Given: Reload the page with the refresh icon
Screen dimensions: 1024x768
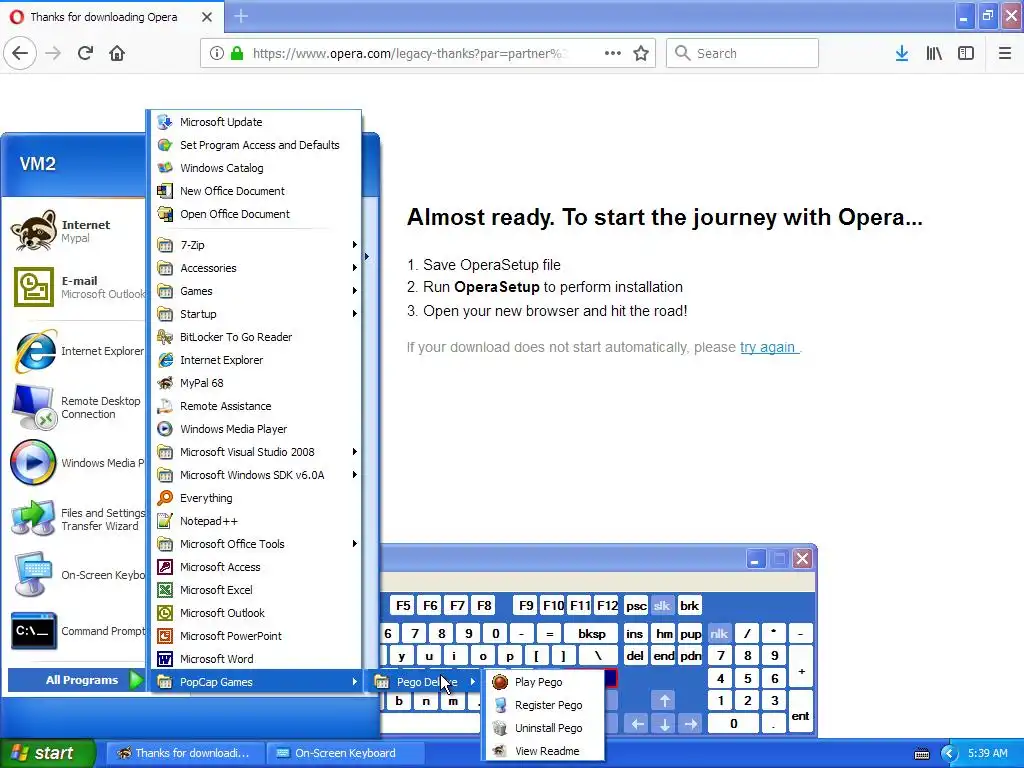Looking at the screenshot, I should tap(85, 53).
